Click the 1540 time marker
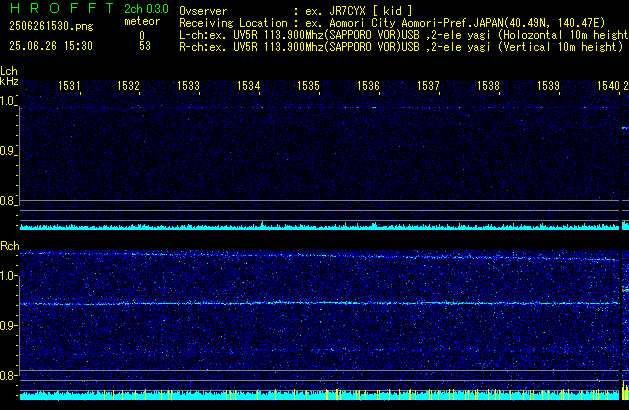This screenshot has height=410, width=629. [609, 86]
